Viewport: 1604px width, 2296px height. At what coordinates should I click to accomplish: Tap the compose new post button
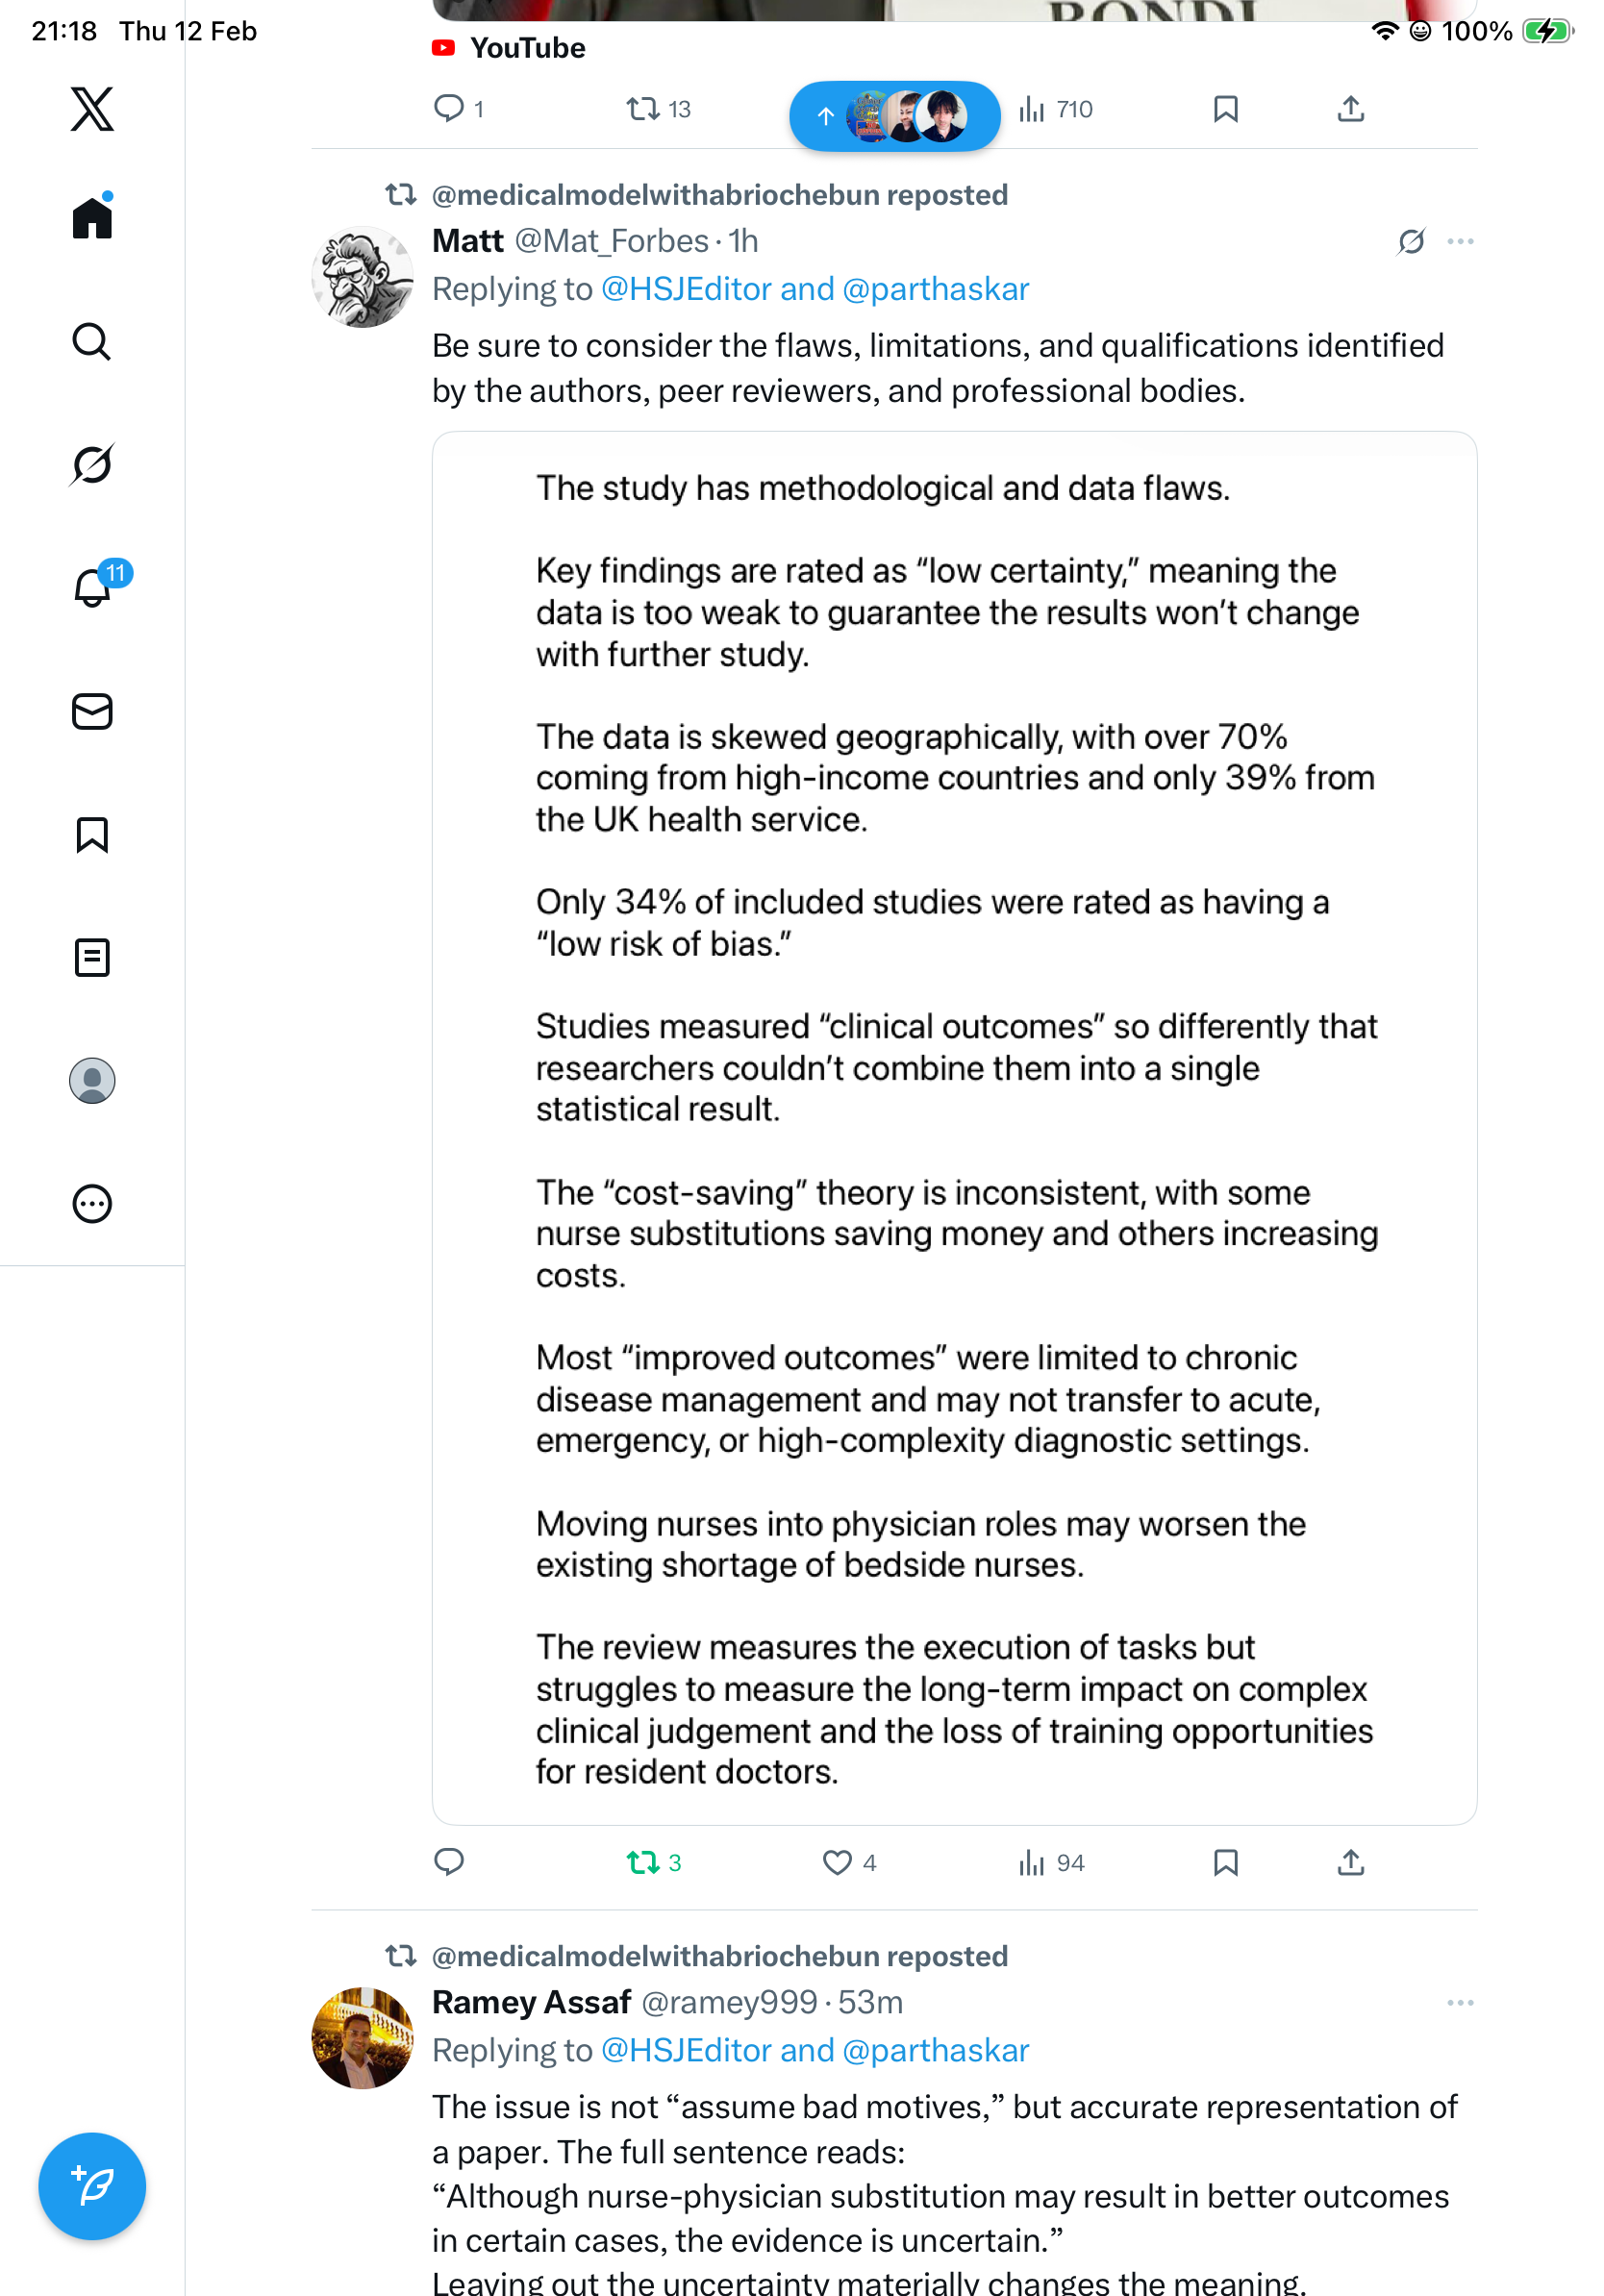92,2186
